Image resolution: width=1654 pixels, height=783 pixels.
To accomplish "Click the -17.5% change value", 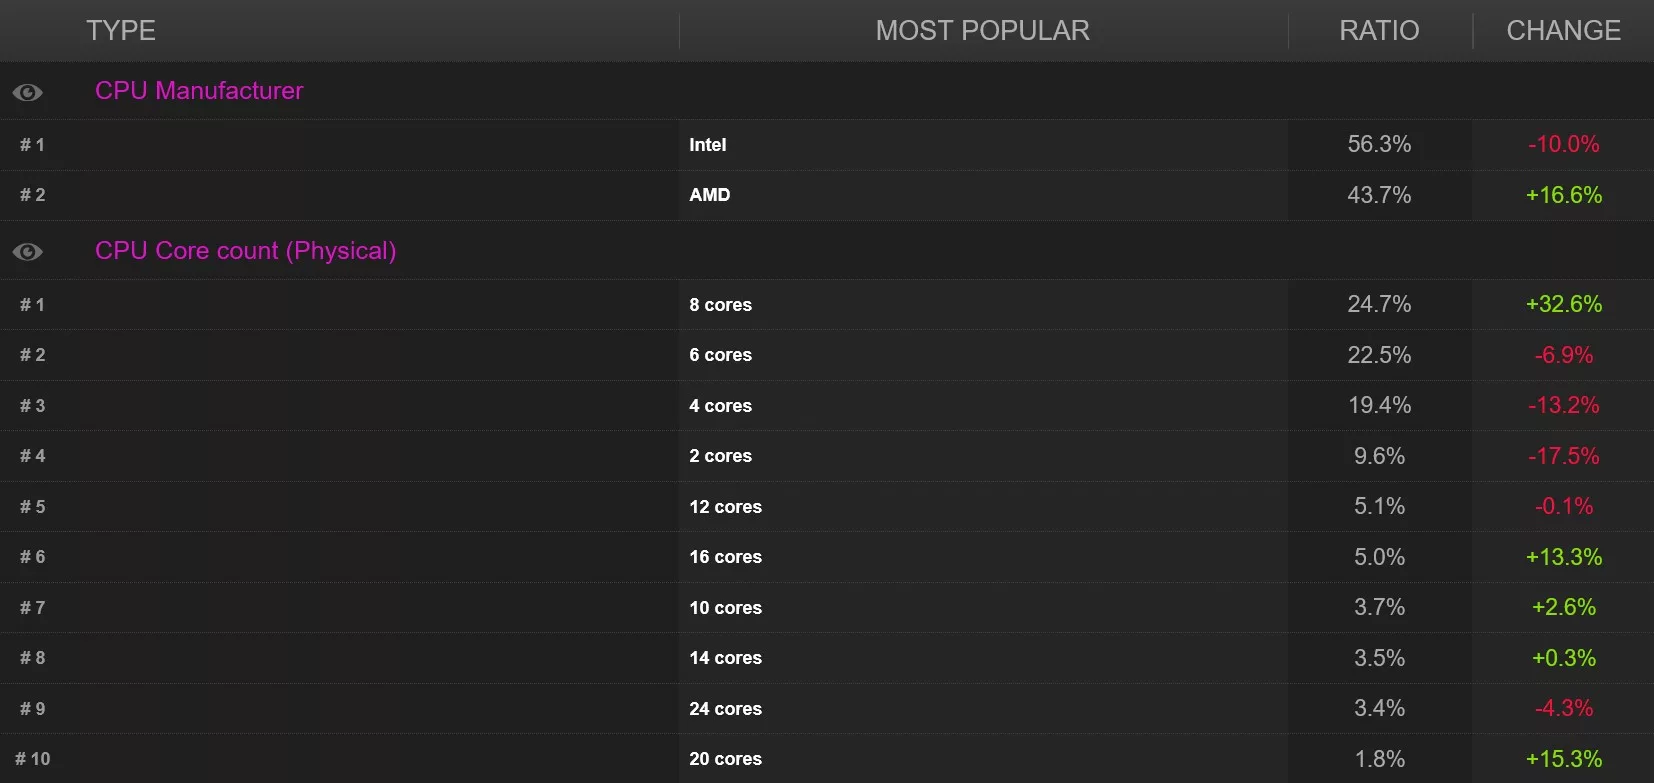I will tap(1564, 456).
